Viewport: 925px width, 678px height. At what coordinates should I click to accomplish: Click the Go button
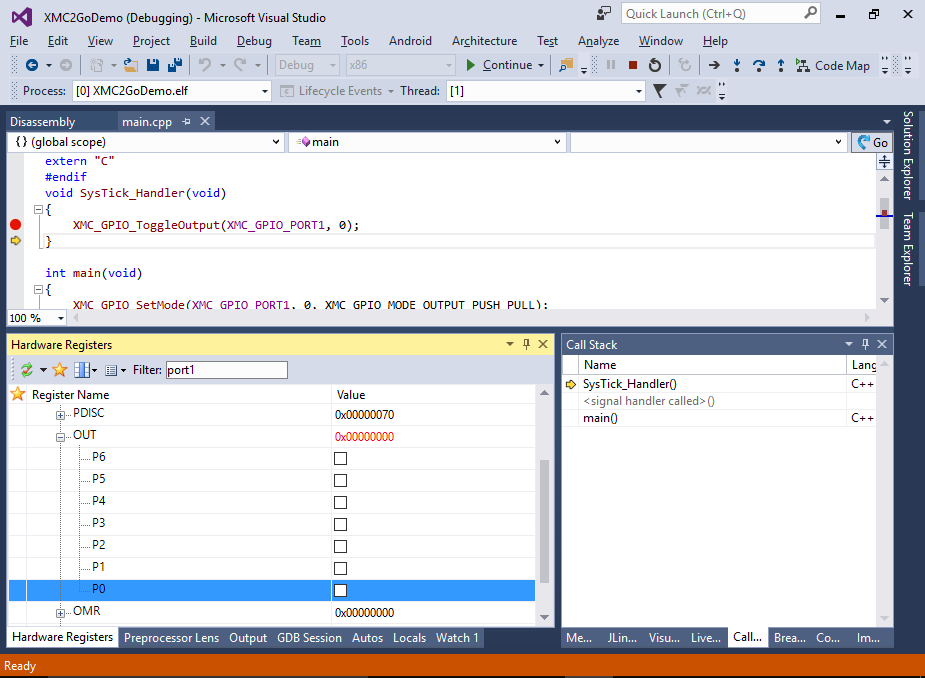(x=872, y=142)
